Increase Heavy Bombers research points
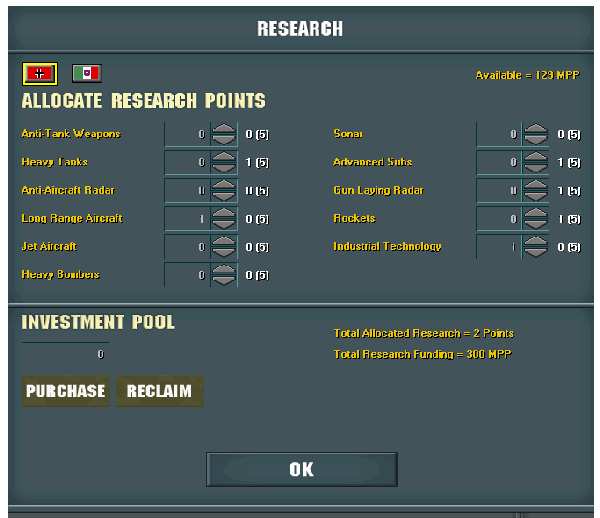The height and width of the screenshot is (518, 600). pyautogui.click(x=224, y=270)
